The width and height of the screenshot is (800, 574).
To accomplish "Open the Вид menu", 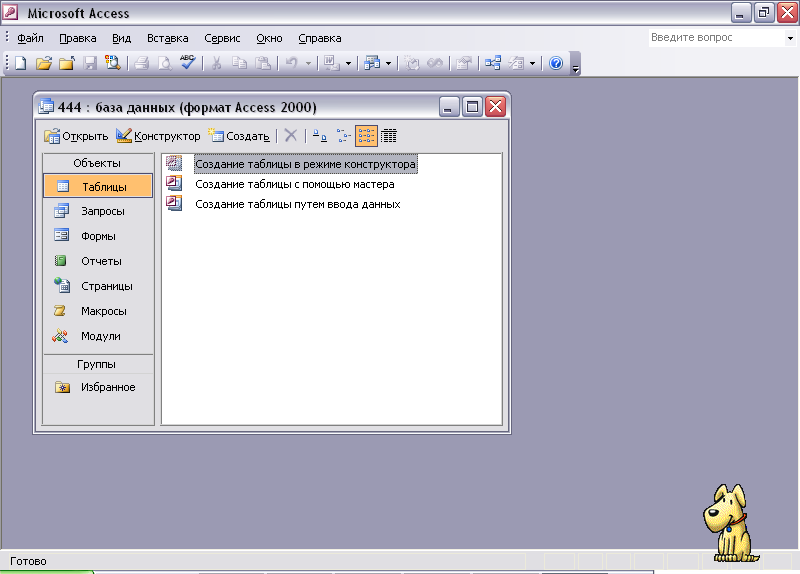I will pos(121,38).
